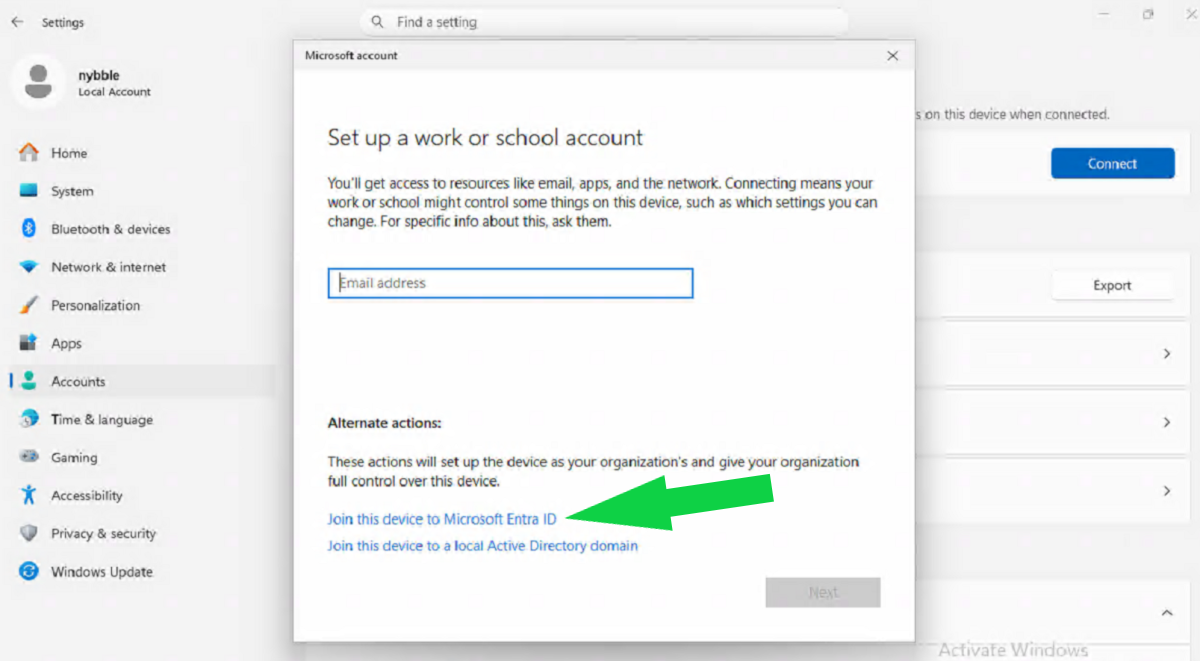Click the Connect button
The height and width of the screenshot is (661, 1200).
pos(1112,163)
